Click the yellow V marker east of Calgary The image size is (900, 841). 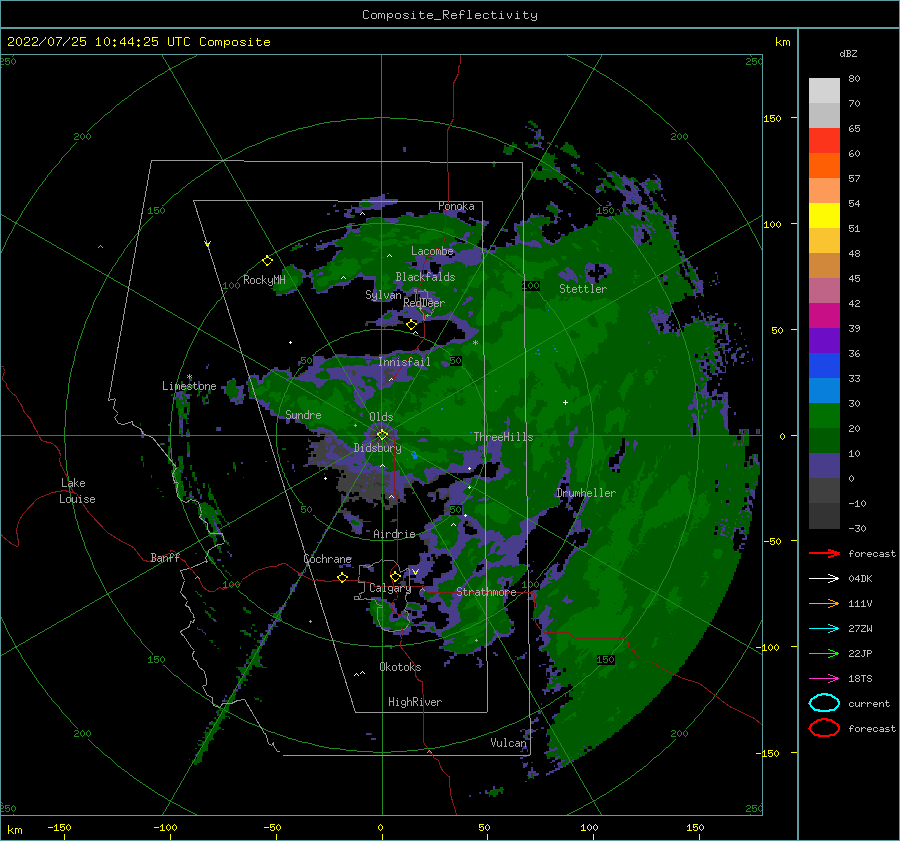[415, 572]
